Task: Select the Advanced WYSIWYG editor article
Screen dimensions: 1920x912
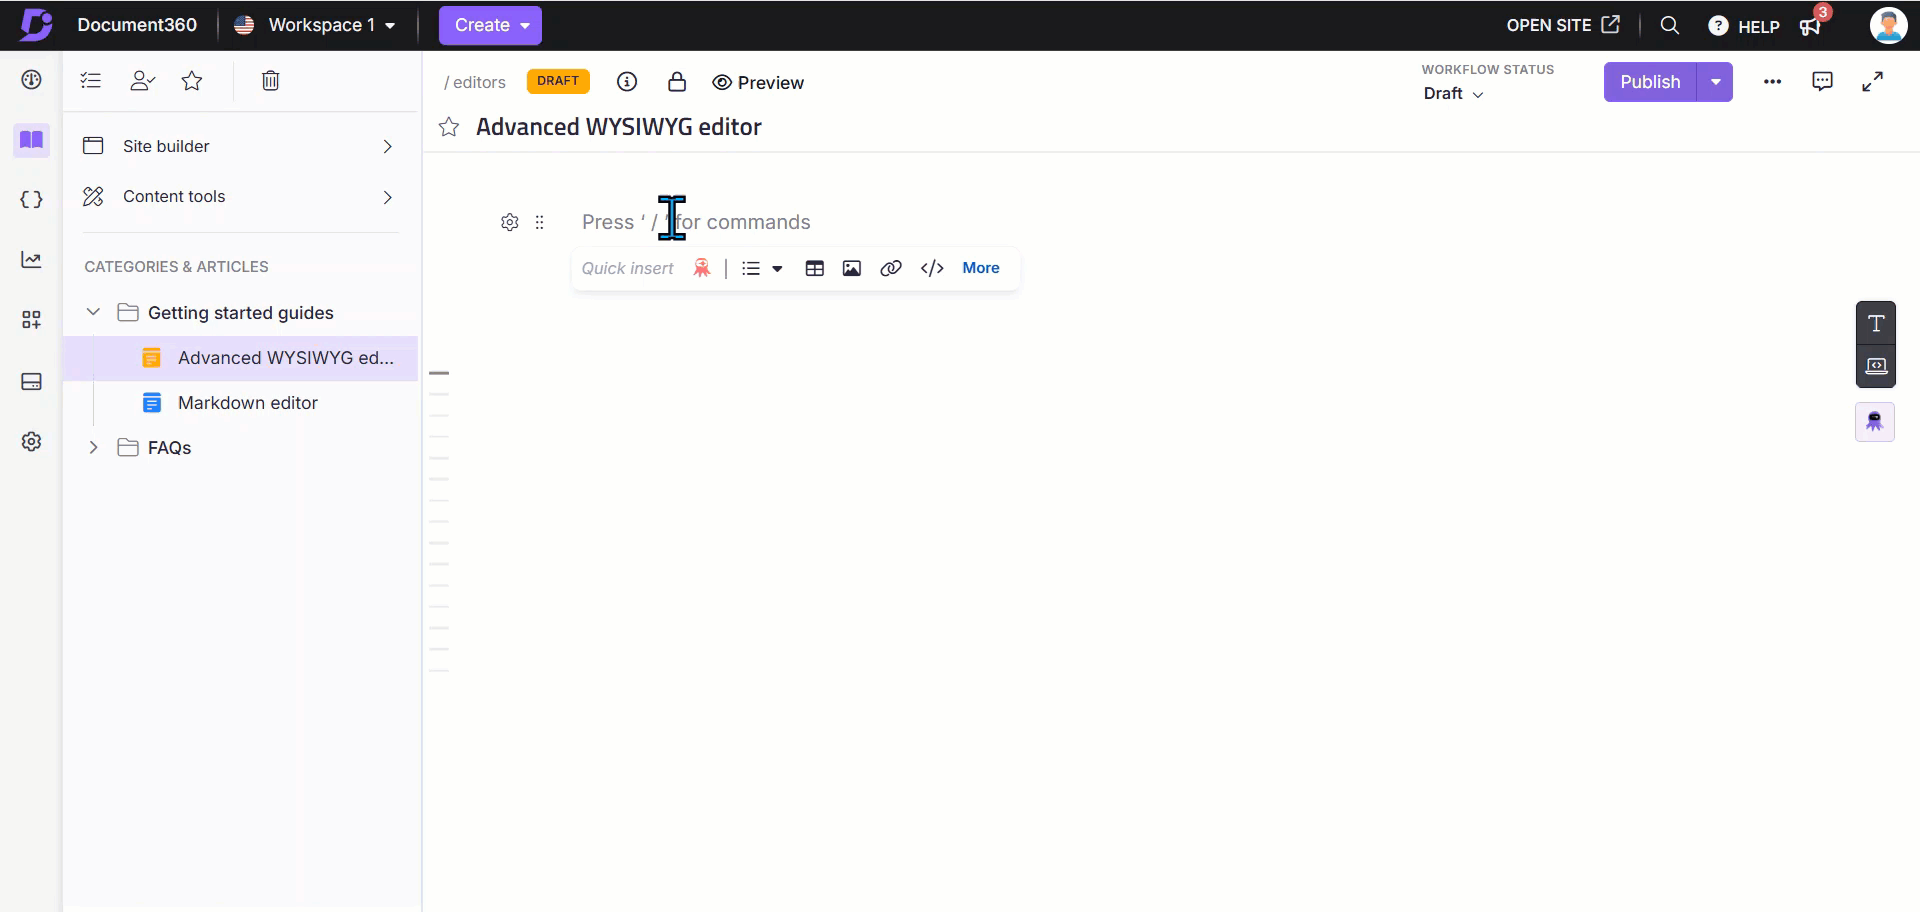Action: [x=241, y=358]
